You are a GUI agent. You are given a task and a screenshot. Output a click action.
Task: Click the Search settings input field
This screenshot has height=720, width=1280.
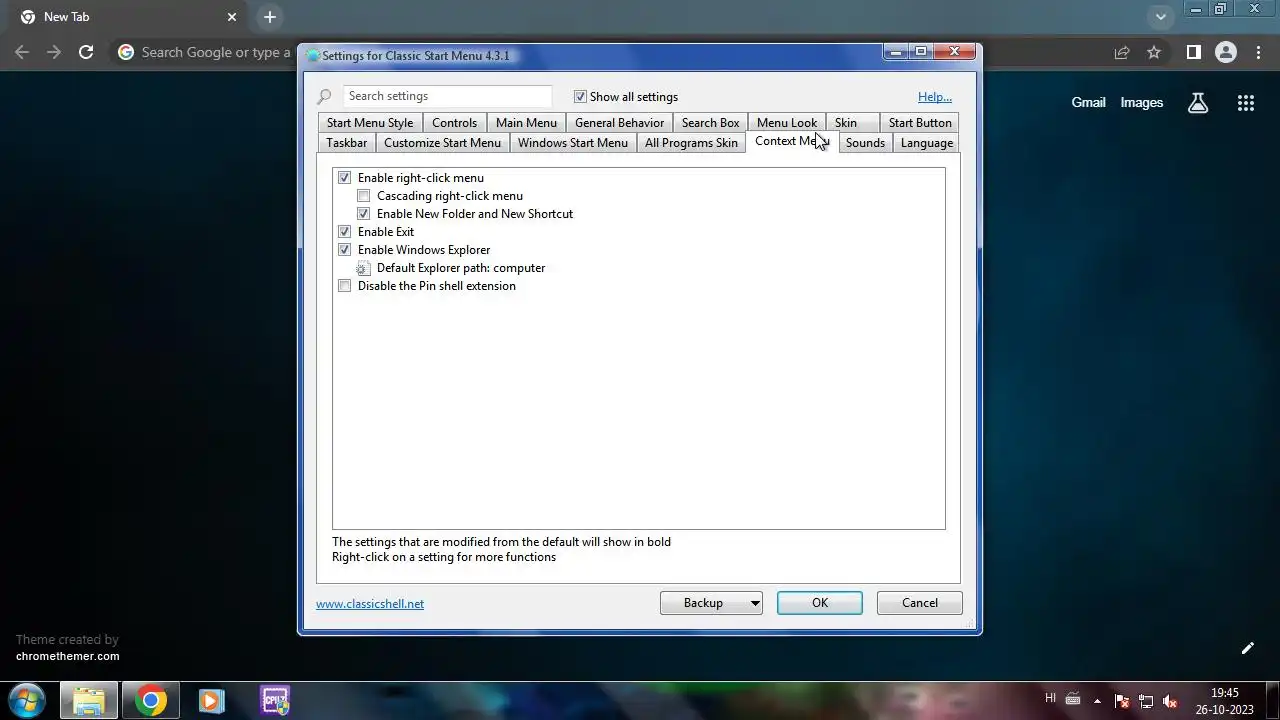pyautogui.click(x=447, y=96)
